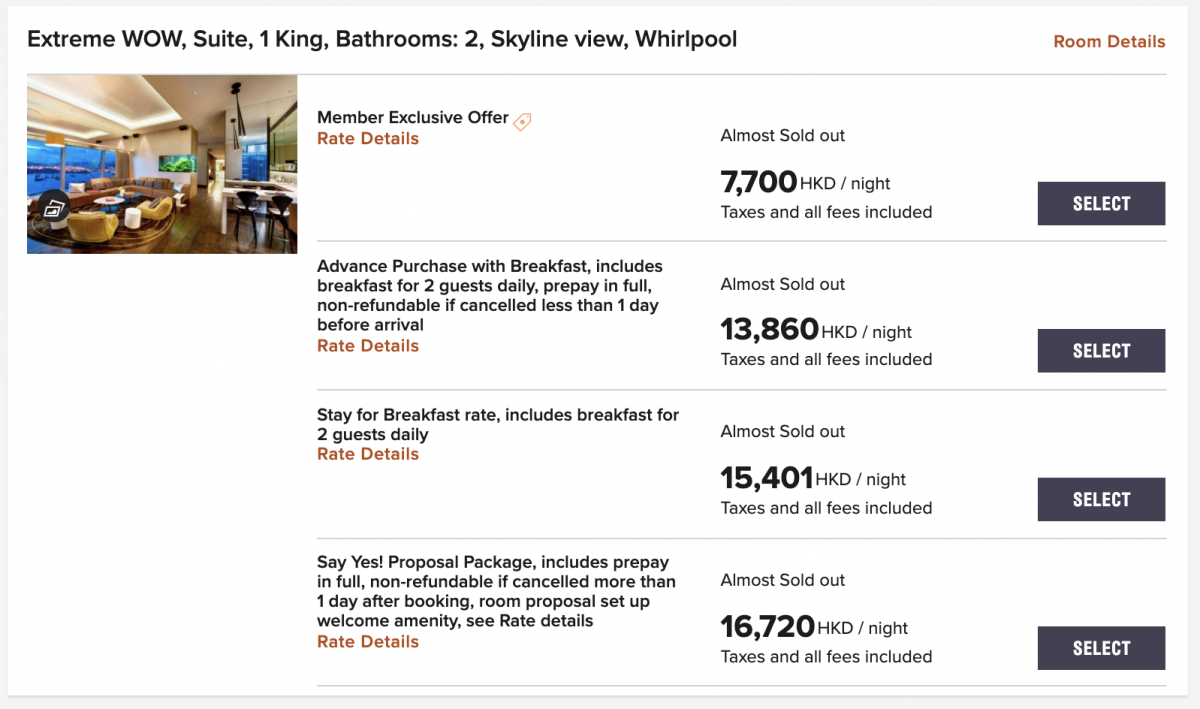This screenshot has height=709, width=1200.
Task: View Rate Details for Stay for Breakfast
Action: coord(368,454)
